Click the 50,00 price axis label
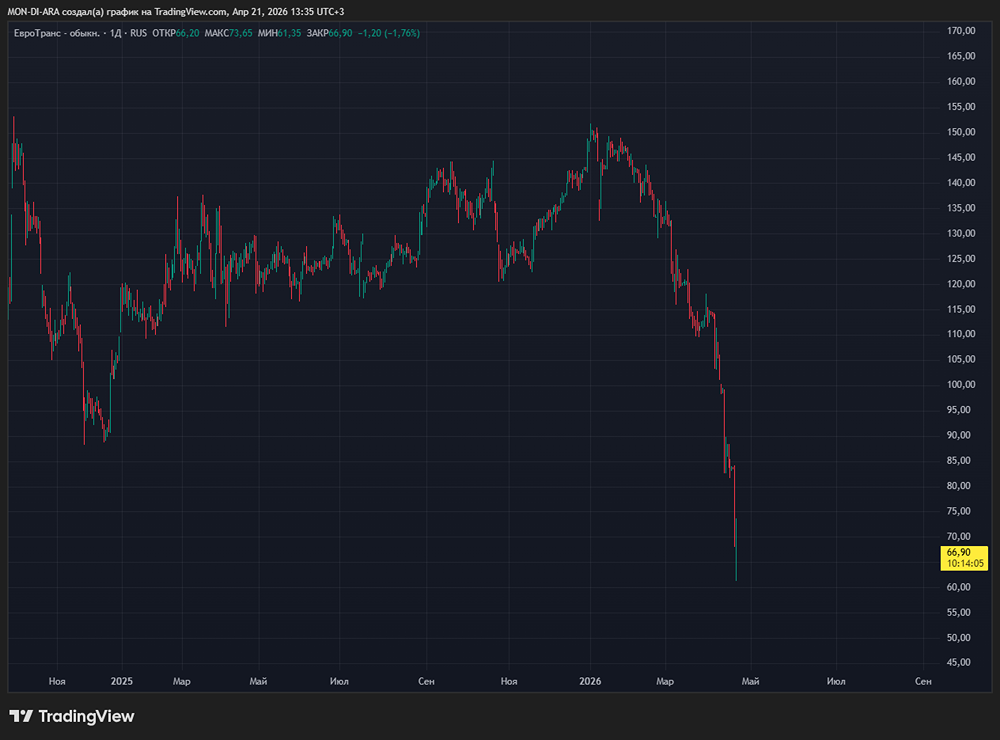The image size is (1000, 740). (x=959, y=638)
